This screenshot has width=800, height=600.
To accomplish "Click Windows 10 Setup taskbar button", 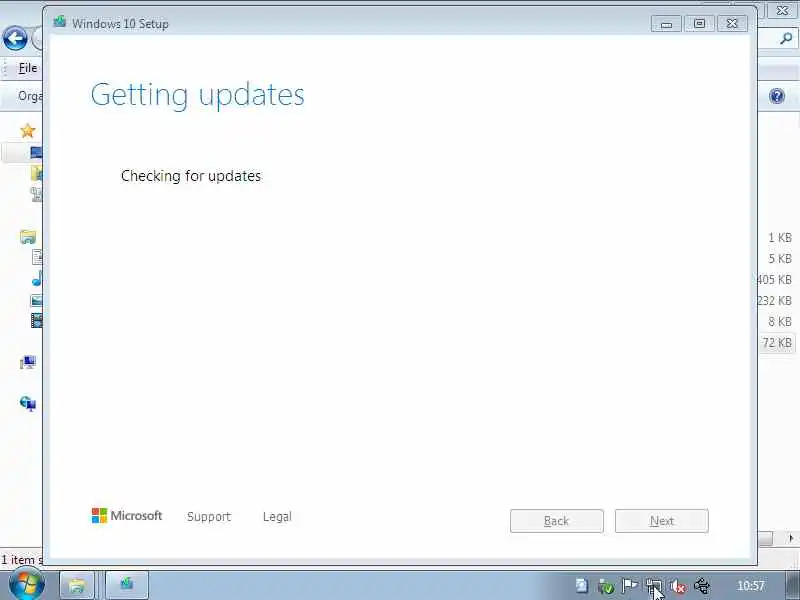I will pos(127,585).
